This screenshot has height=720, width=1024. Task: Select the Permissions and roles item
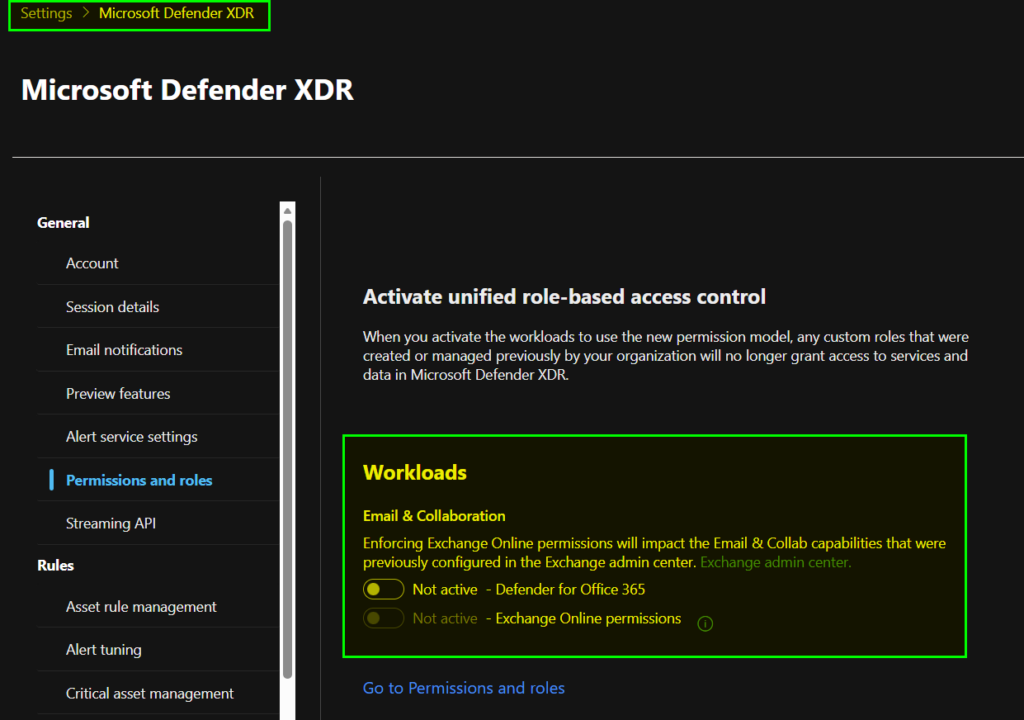(139, 480)
